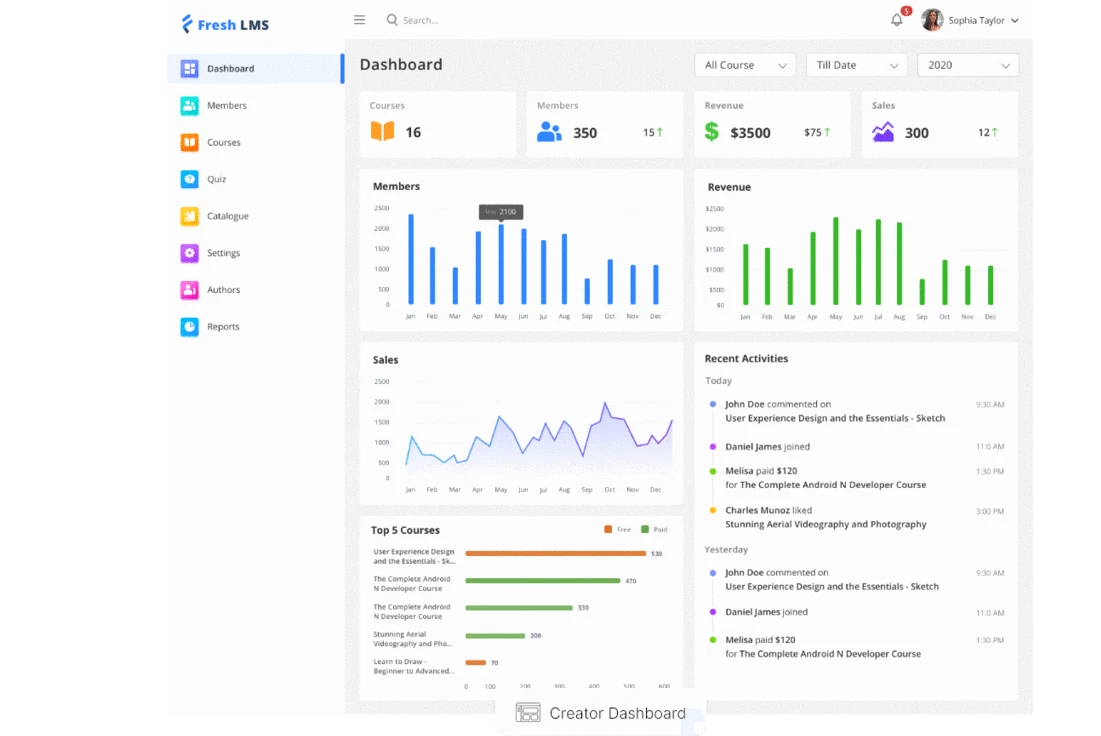1101x736 pixels.
Task: Open the All Course dropdown
Action: click(744, 64)
